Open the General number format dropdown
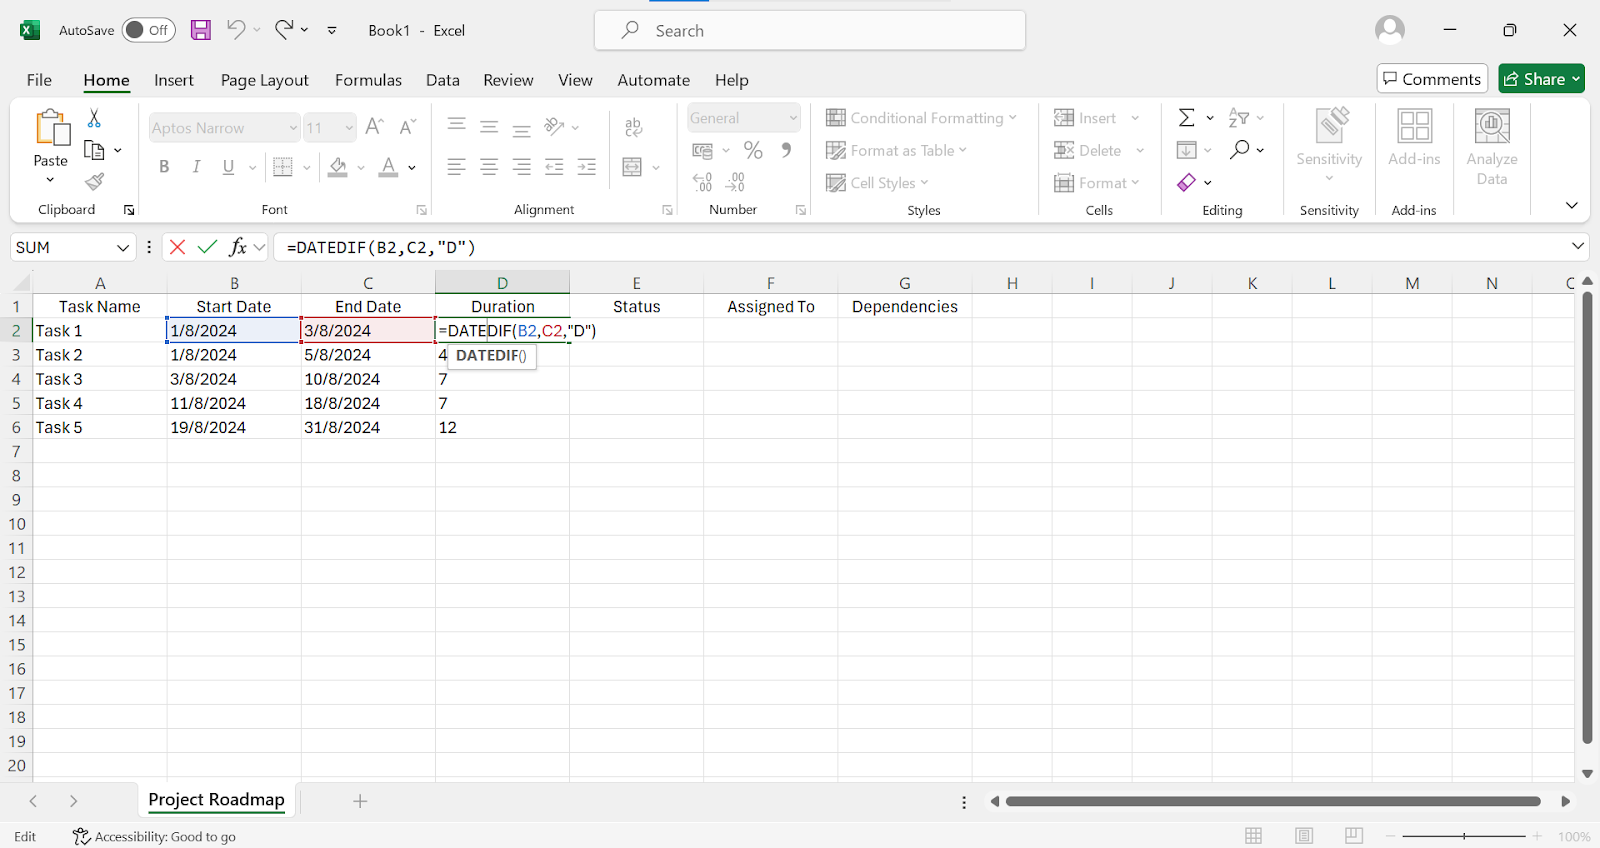This screenshot has height=848, width=1600. coord(793,118)
